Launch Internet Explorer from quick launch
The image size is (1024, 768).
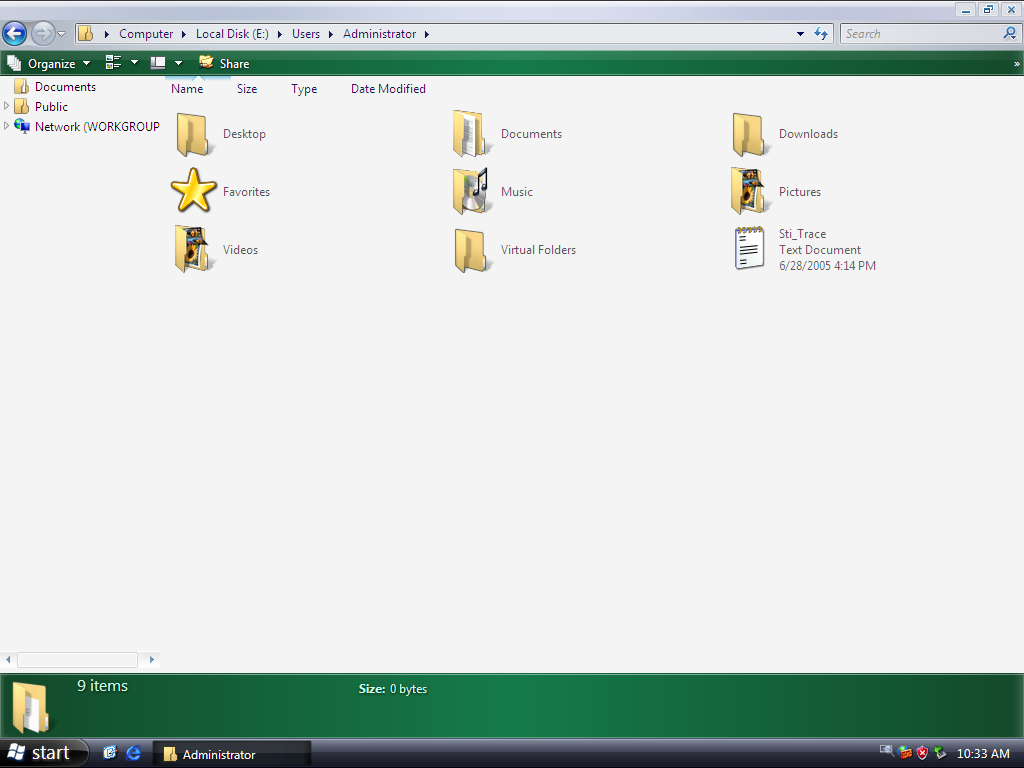133,754
